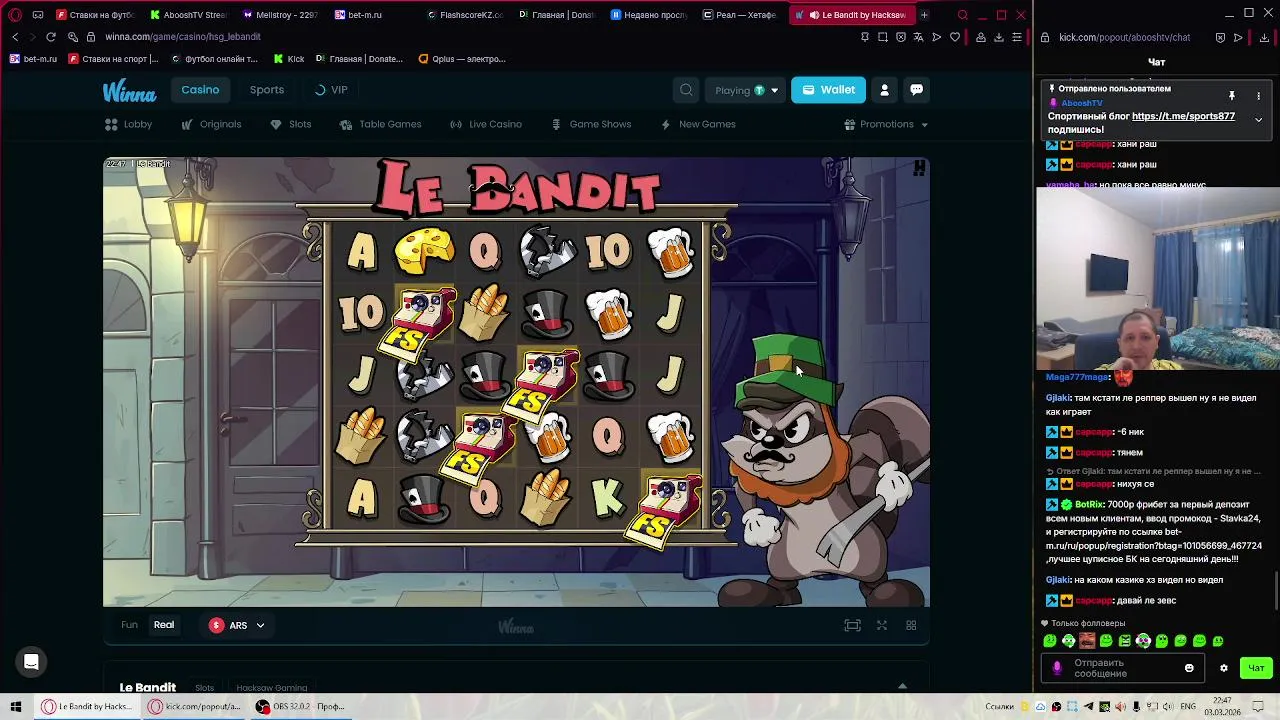Screen dimensions: 1280x720
Task: Toggle theater mode under the game
Action: (x=852, y=625)
